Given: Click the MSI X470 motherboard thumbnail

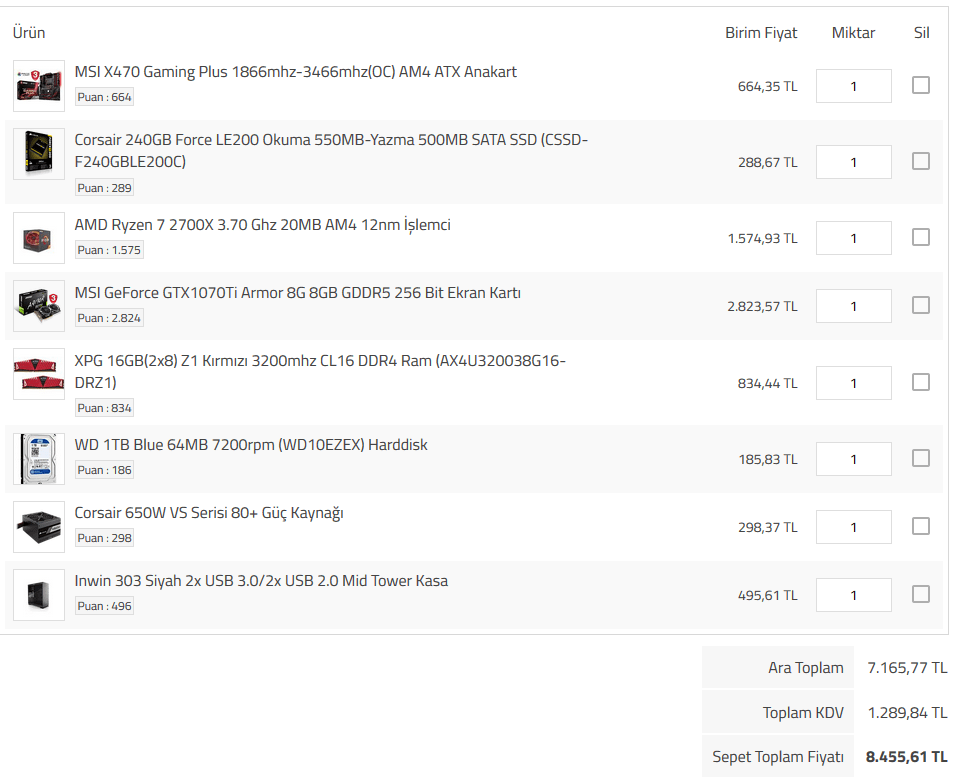Looking at the screenshot, I should tap(39, 85).
